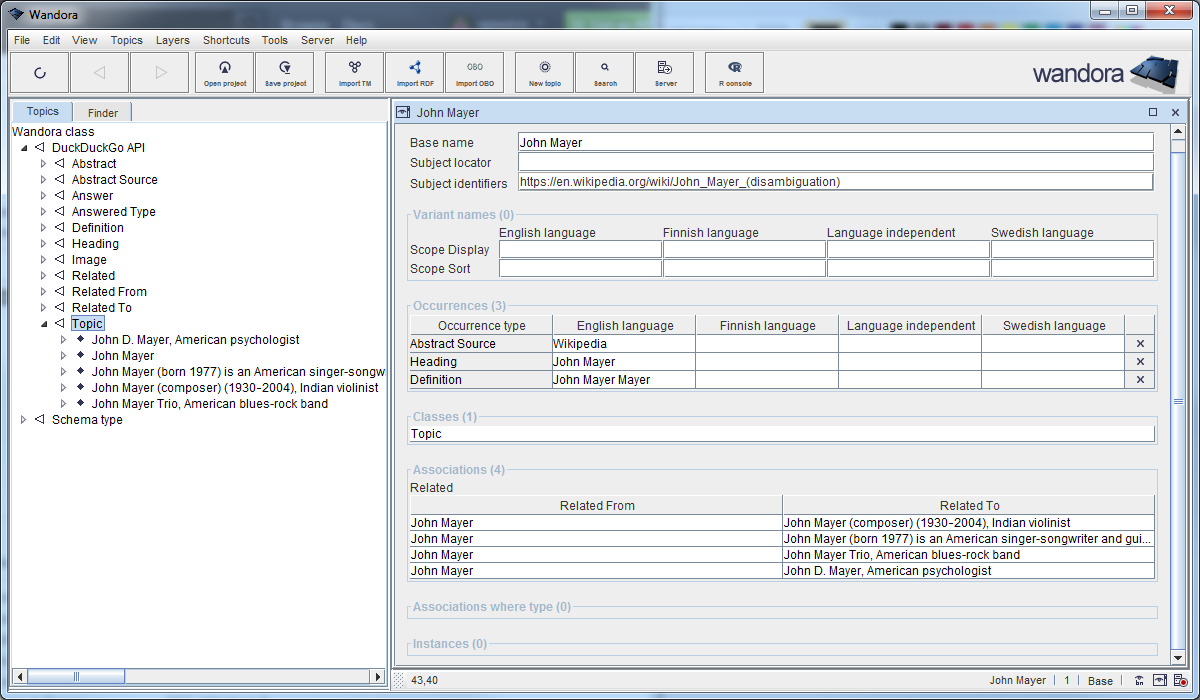Click the Import TM toolbar icon
Screen dimensions: 1200x700
tap(355, 72)
